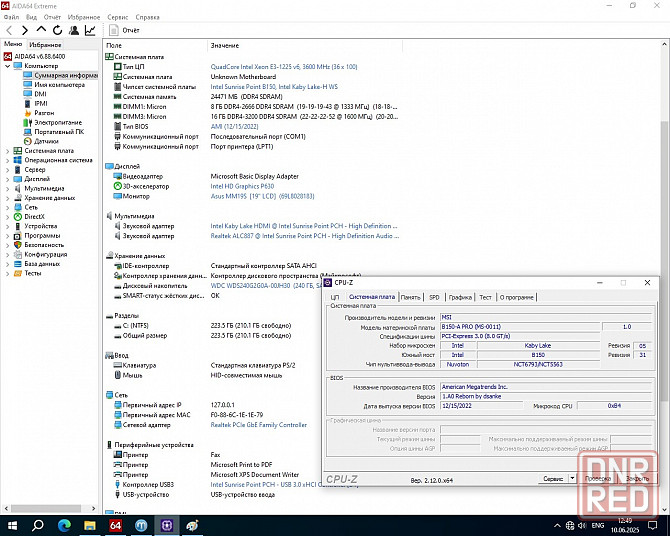
Task: Click the Forward navigation arrow
Action: pos(25,30)
